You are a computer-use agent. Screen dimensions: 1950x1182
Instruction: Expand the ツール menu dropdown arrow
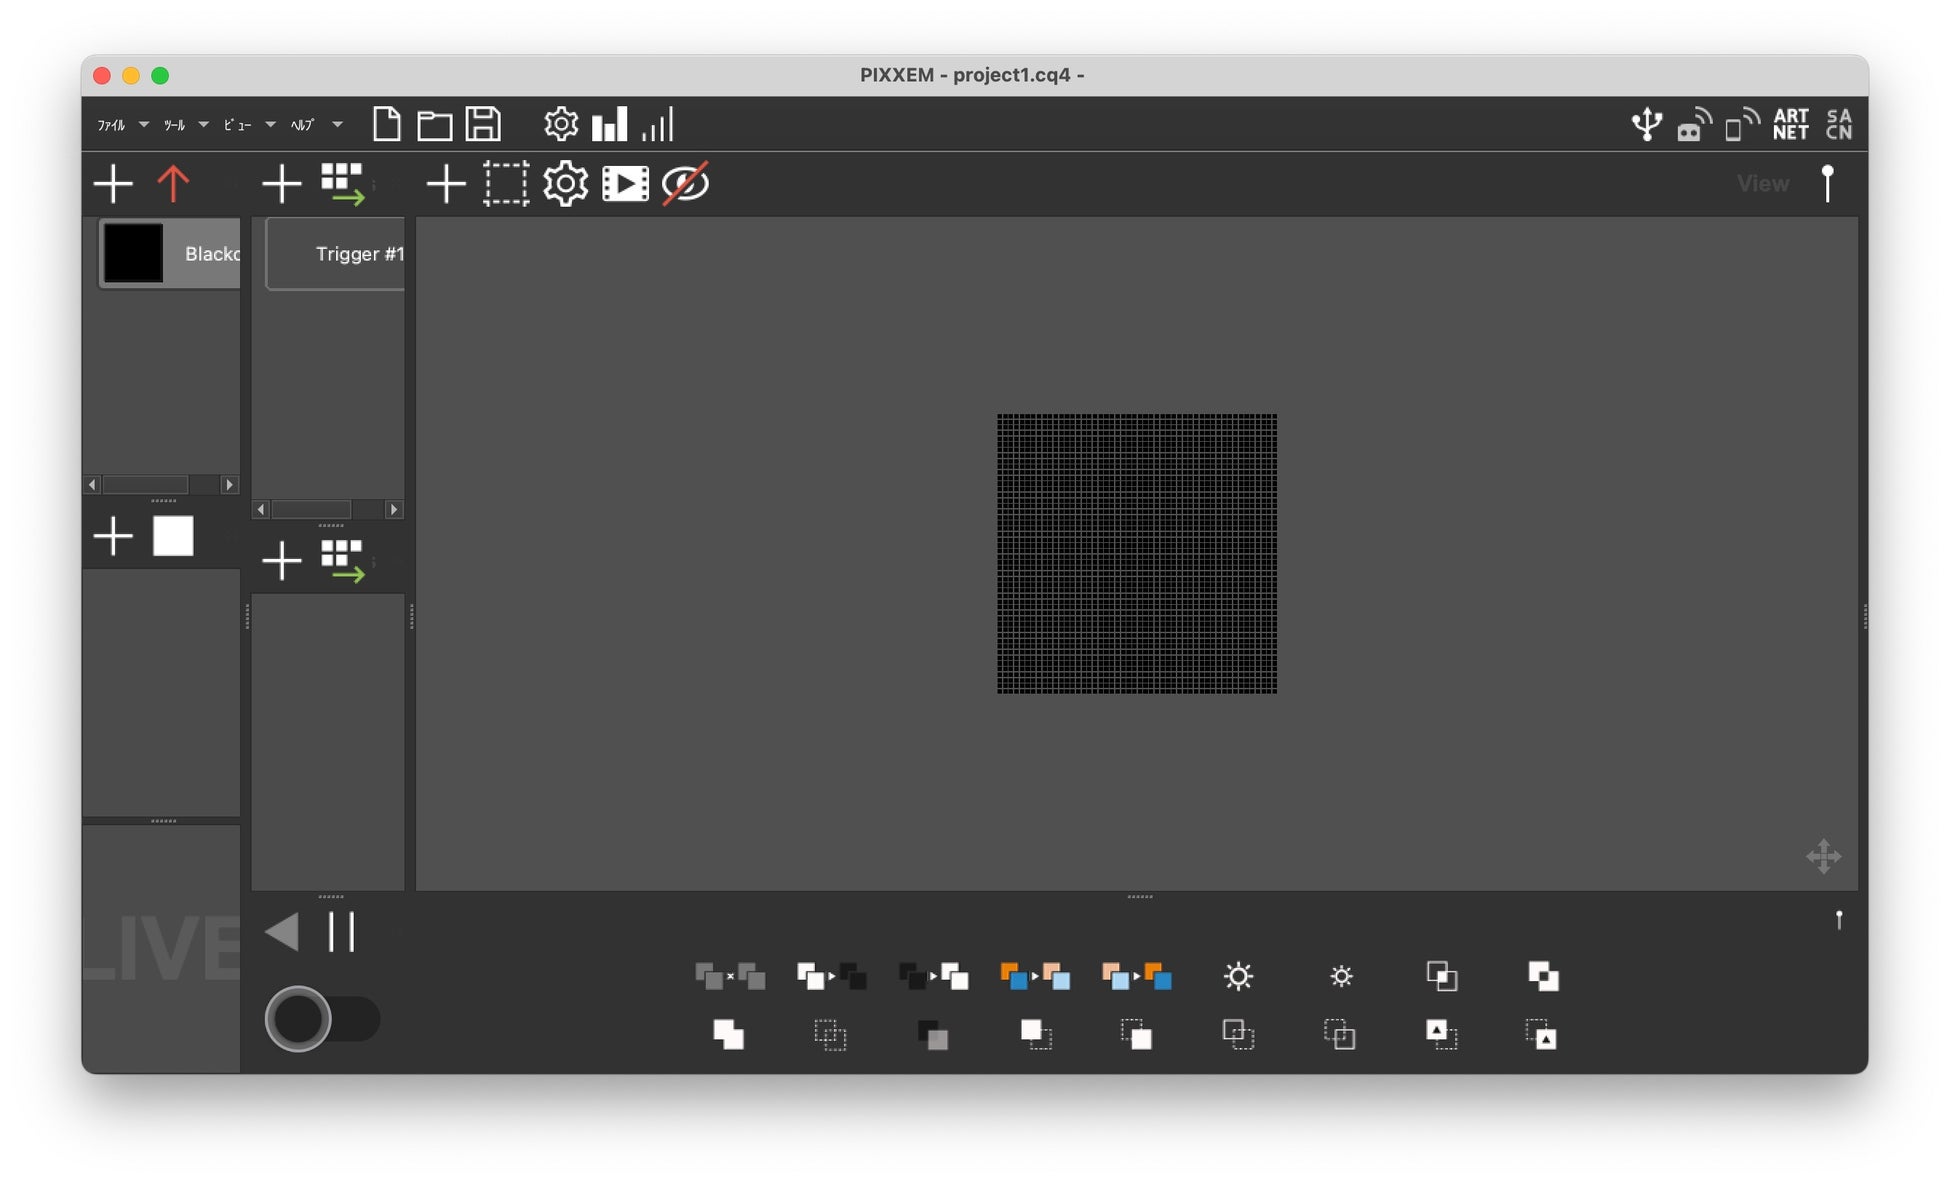click(x=204, y=125)
